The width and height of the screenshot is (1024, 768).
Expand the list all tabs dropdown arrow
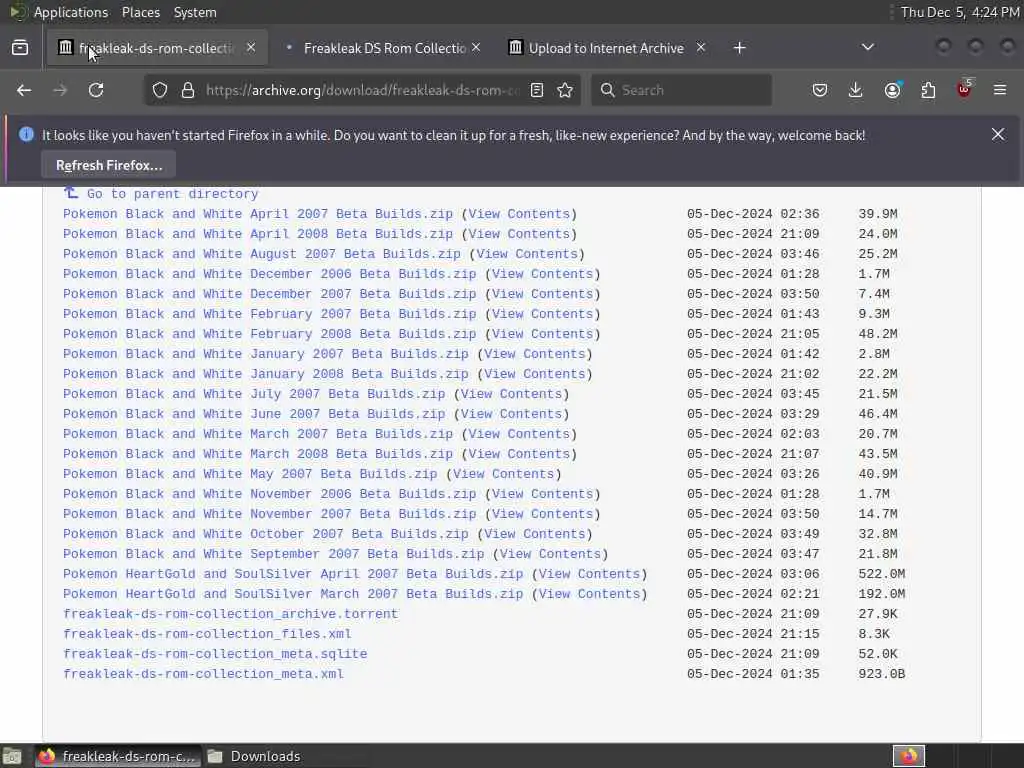pyautogui.click(x=867, y=47)
